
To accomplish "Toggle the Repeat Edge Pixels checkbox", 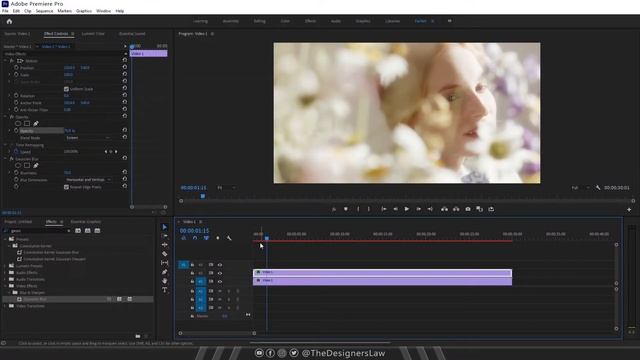I will pos(66,187).
